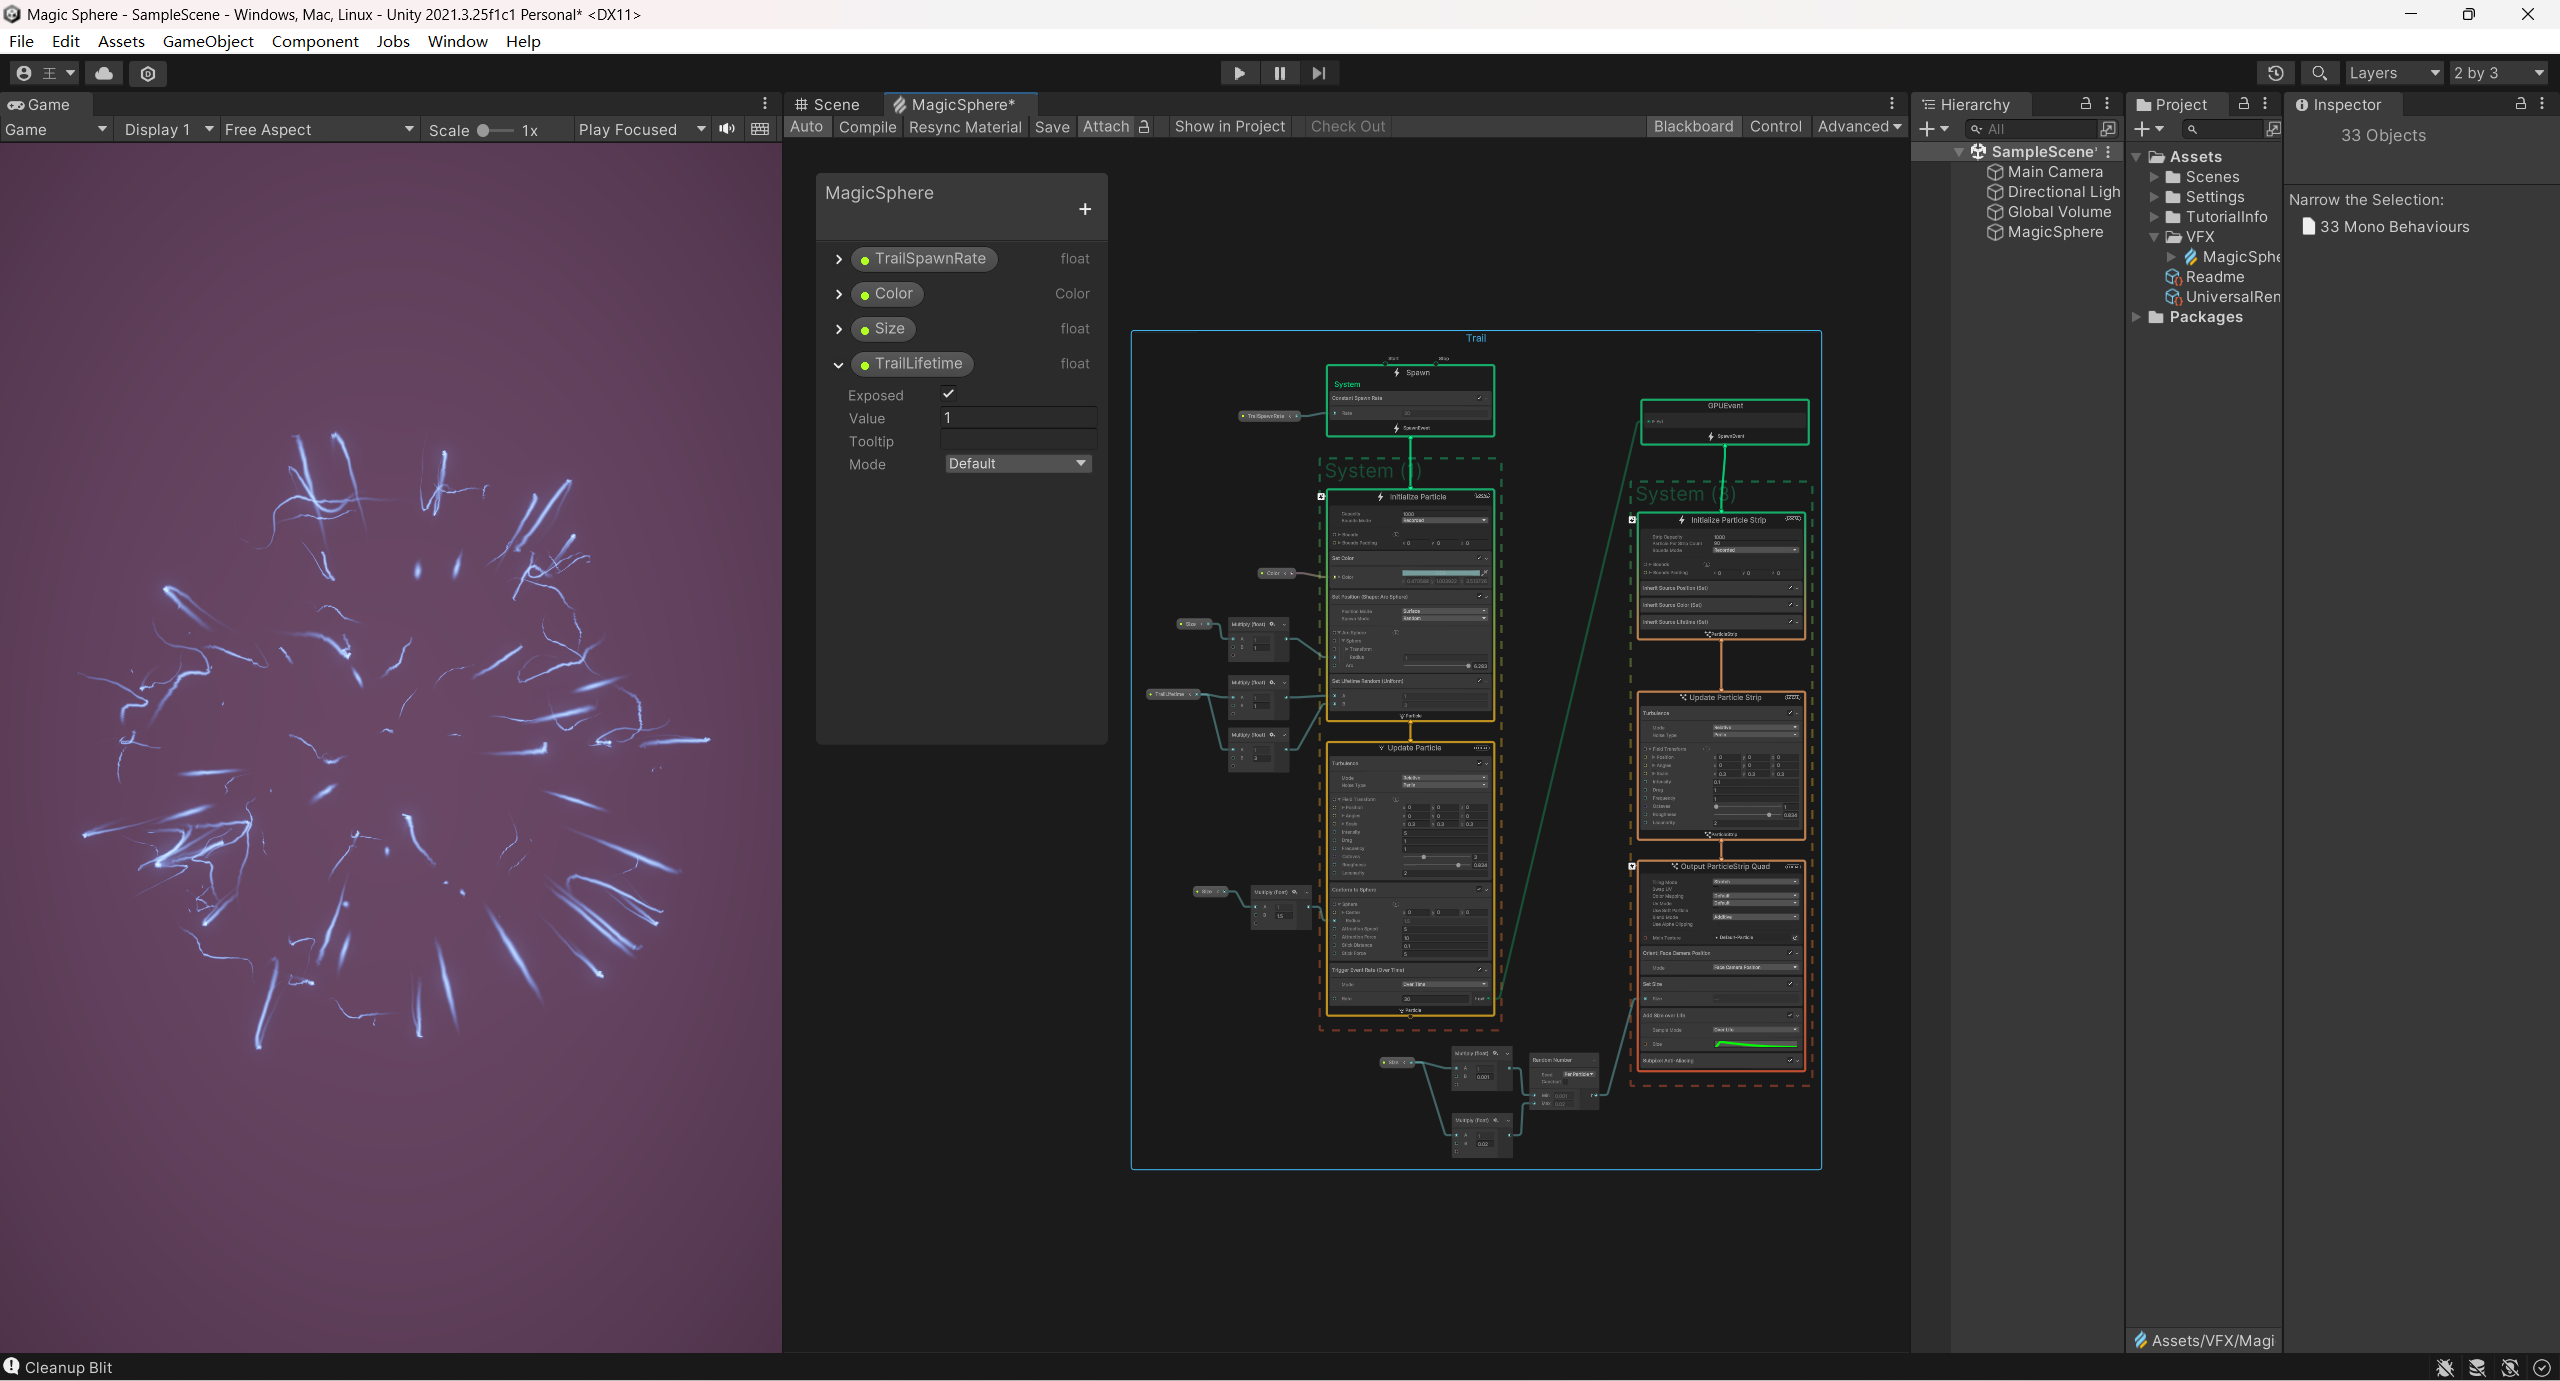2560x1381 pixels.
Task: Toggle the Blackboard panel button
Action: [1692, 127]
